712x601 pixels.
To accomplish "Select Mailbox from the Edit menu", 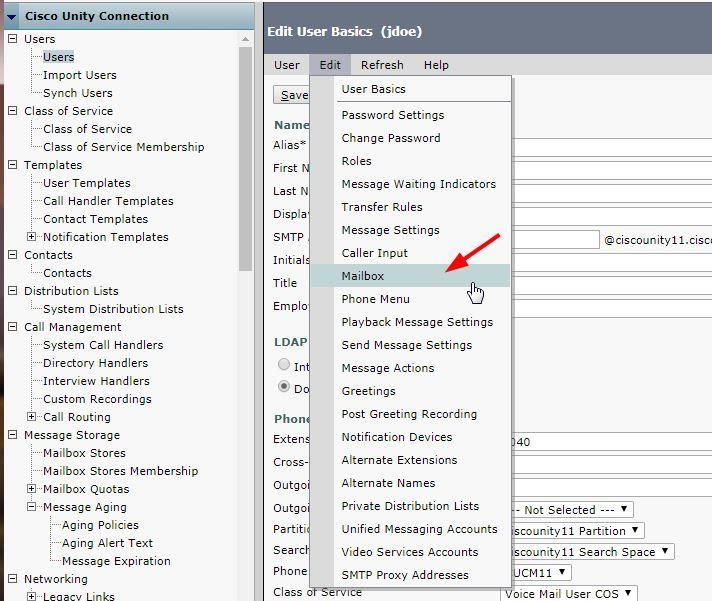I will [x=410, y=276].
